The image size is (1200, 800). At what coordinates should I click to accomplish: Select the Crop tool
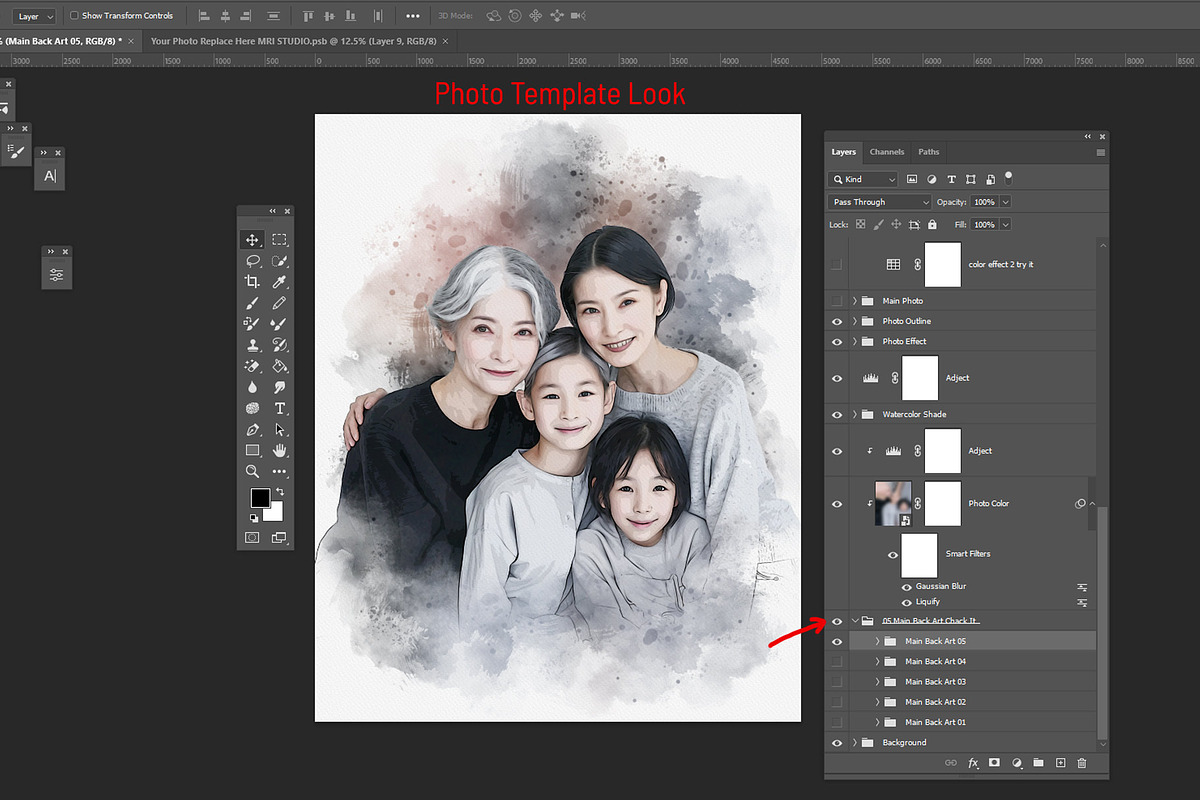click(252, 282)
